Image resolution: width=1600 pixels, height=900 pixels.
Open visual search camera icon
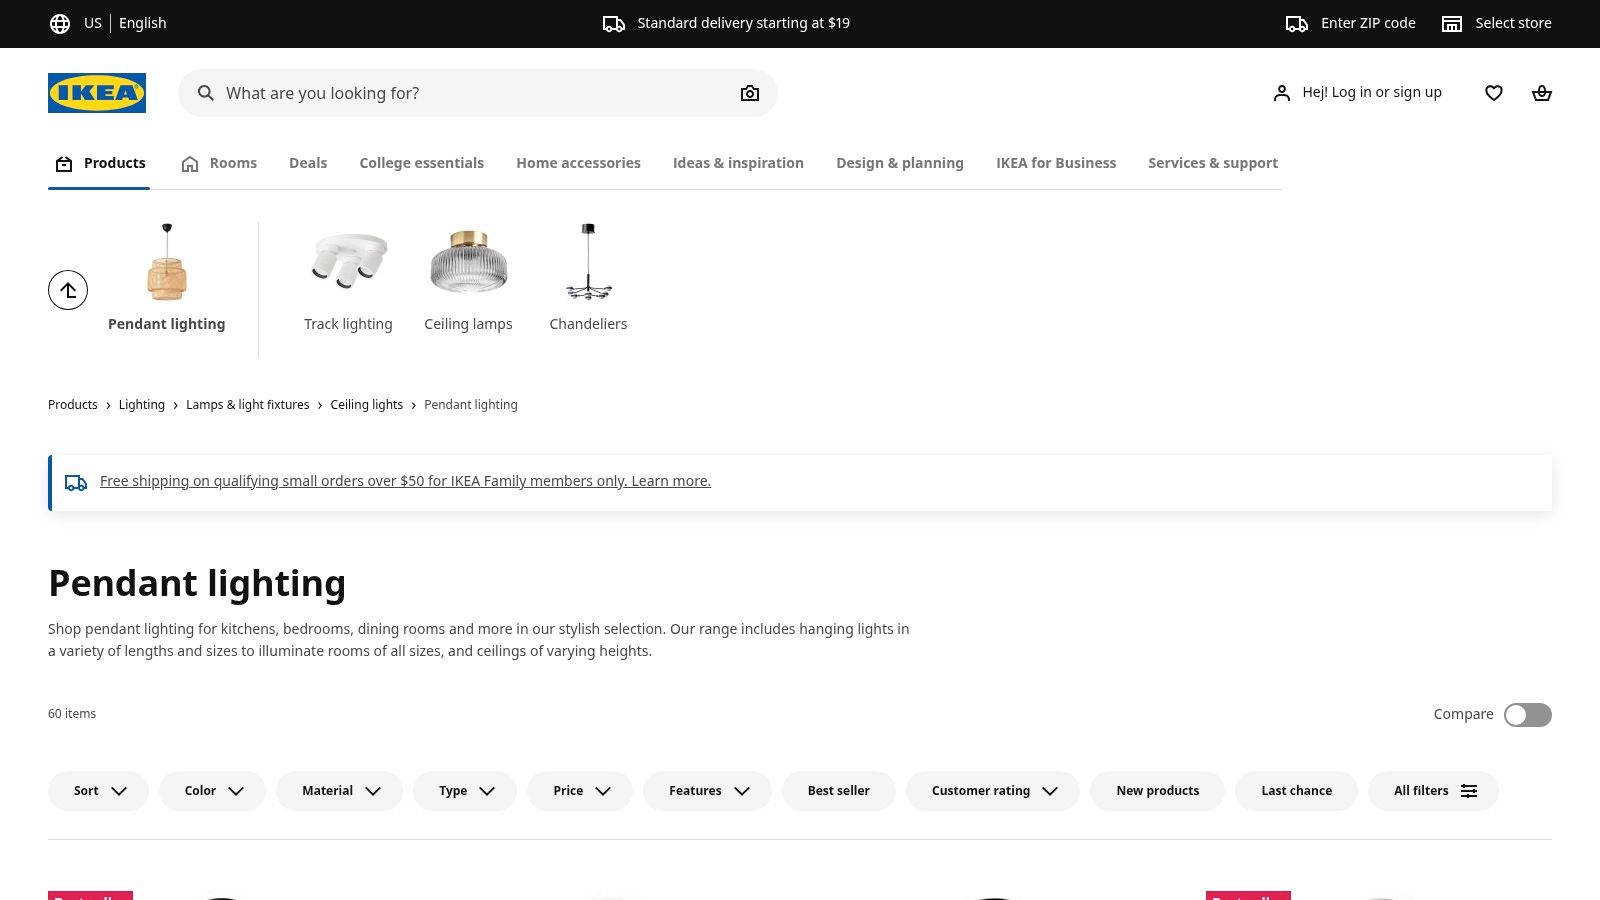[x=749, y=93]
